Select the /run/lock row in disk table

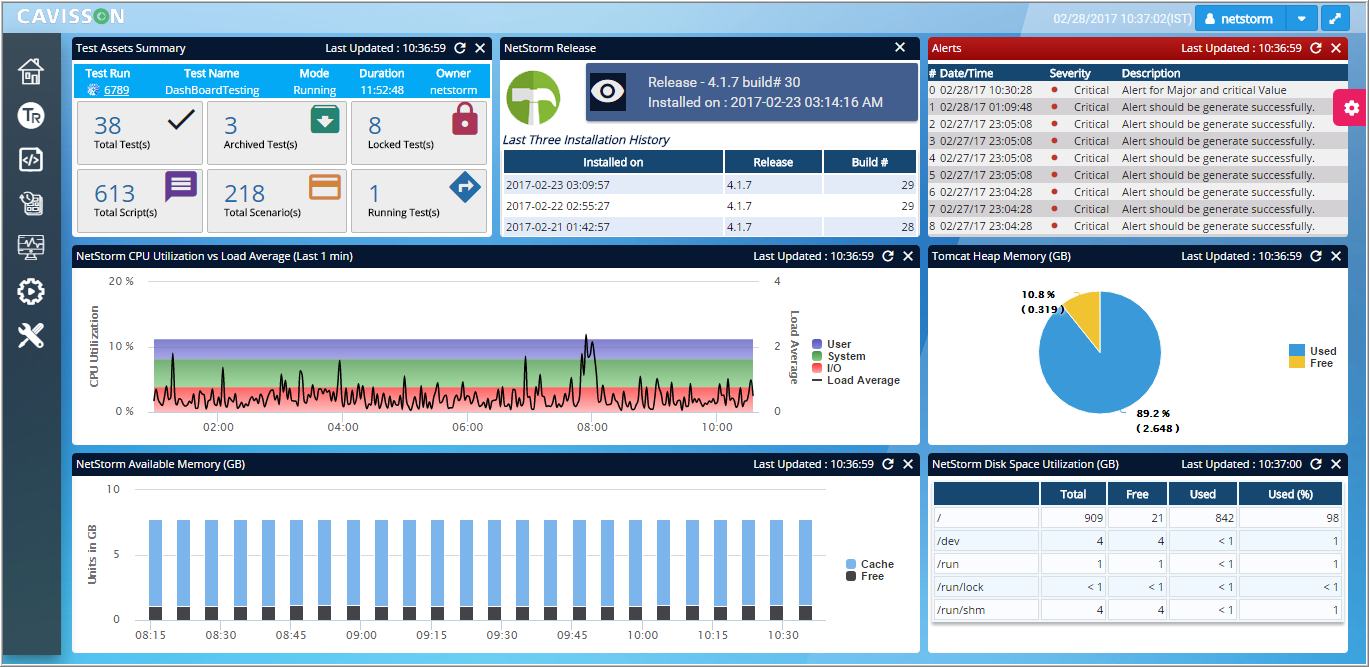click(x=1138, y=587)
